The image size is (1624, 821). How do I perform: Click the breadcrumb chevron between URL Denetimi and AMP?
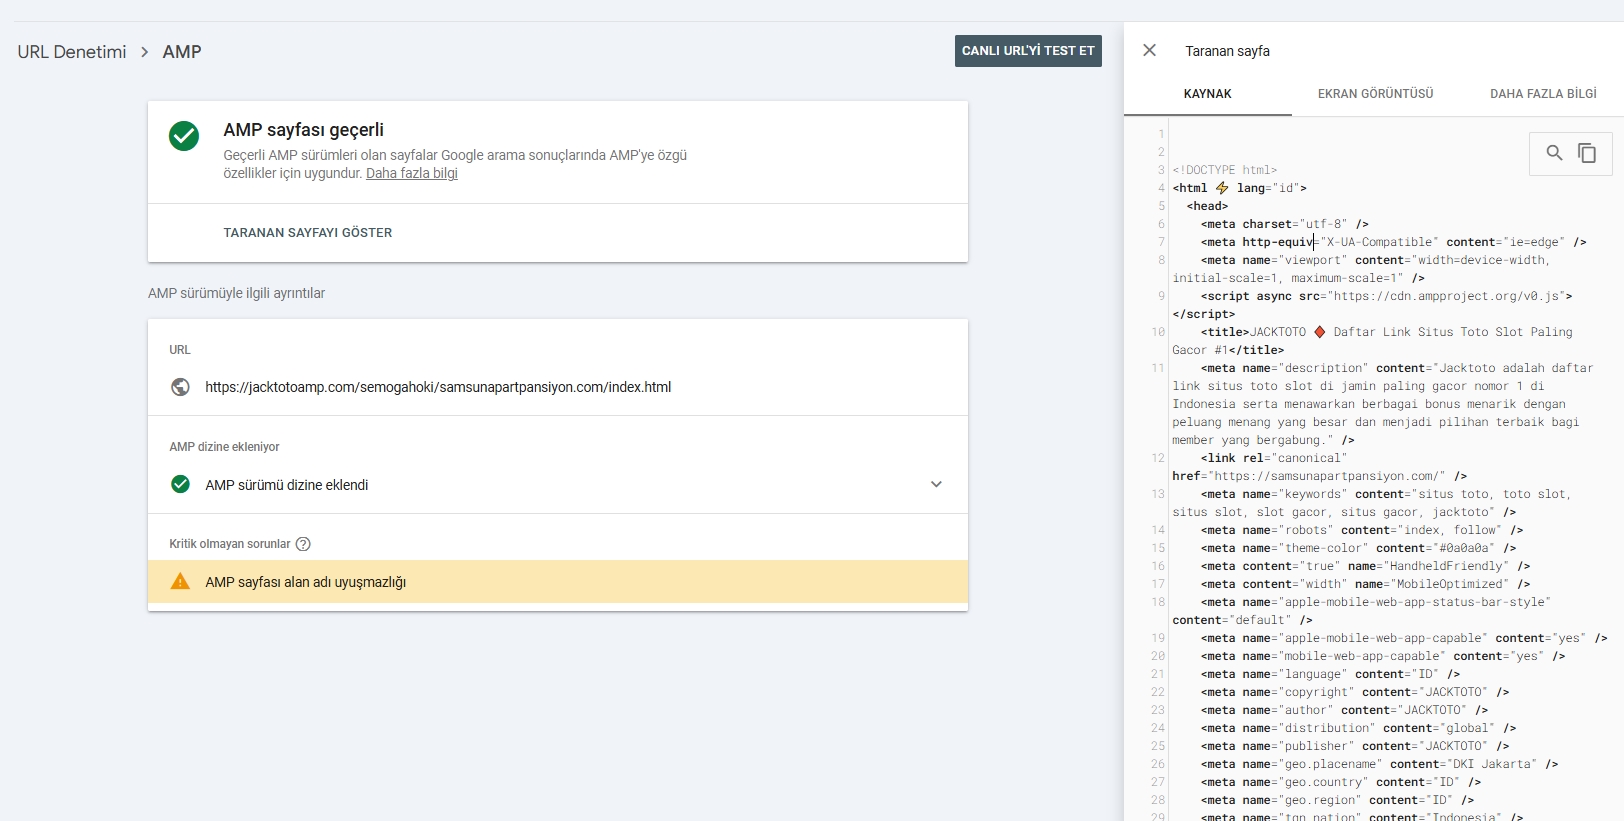pyautogui.click(x=144, y=51)
